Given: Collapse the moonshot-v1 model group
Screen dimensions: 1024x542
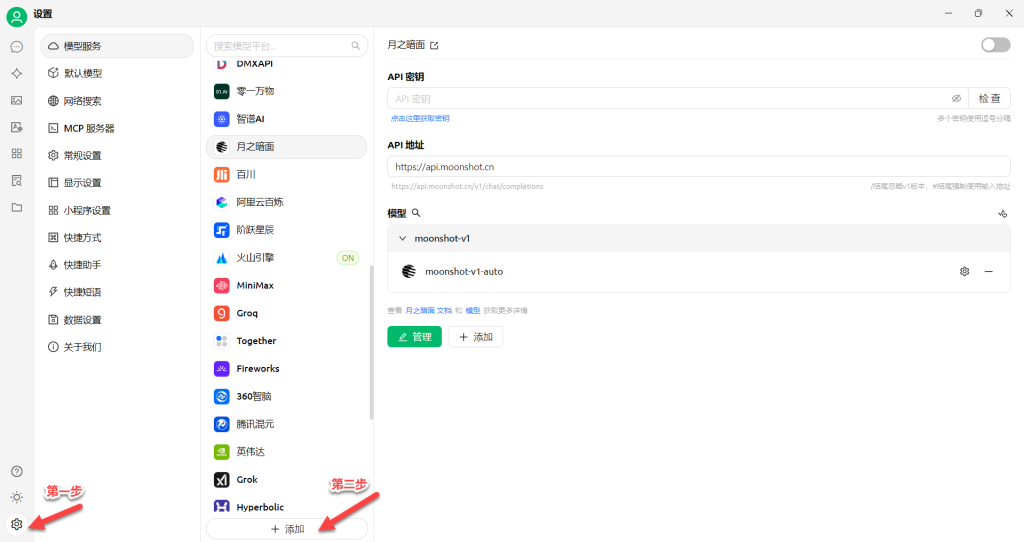Looking at the screenshot, I should click(402, 238).
